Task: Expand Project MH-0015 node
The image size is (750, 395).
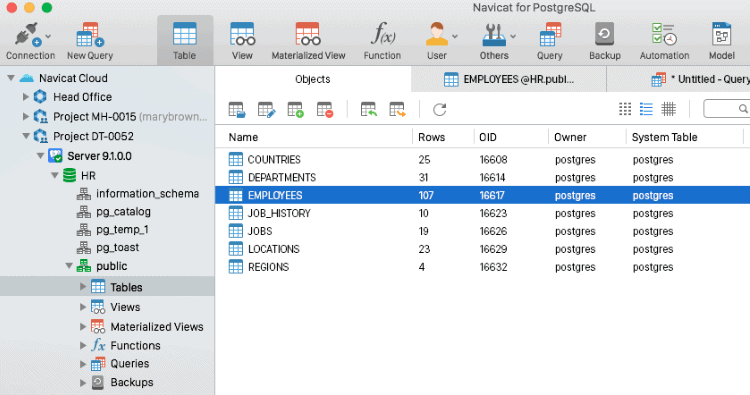Action: point(26,116)
